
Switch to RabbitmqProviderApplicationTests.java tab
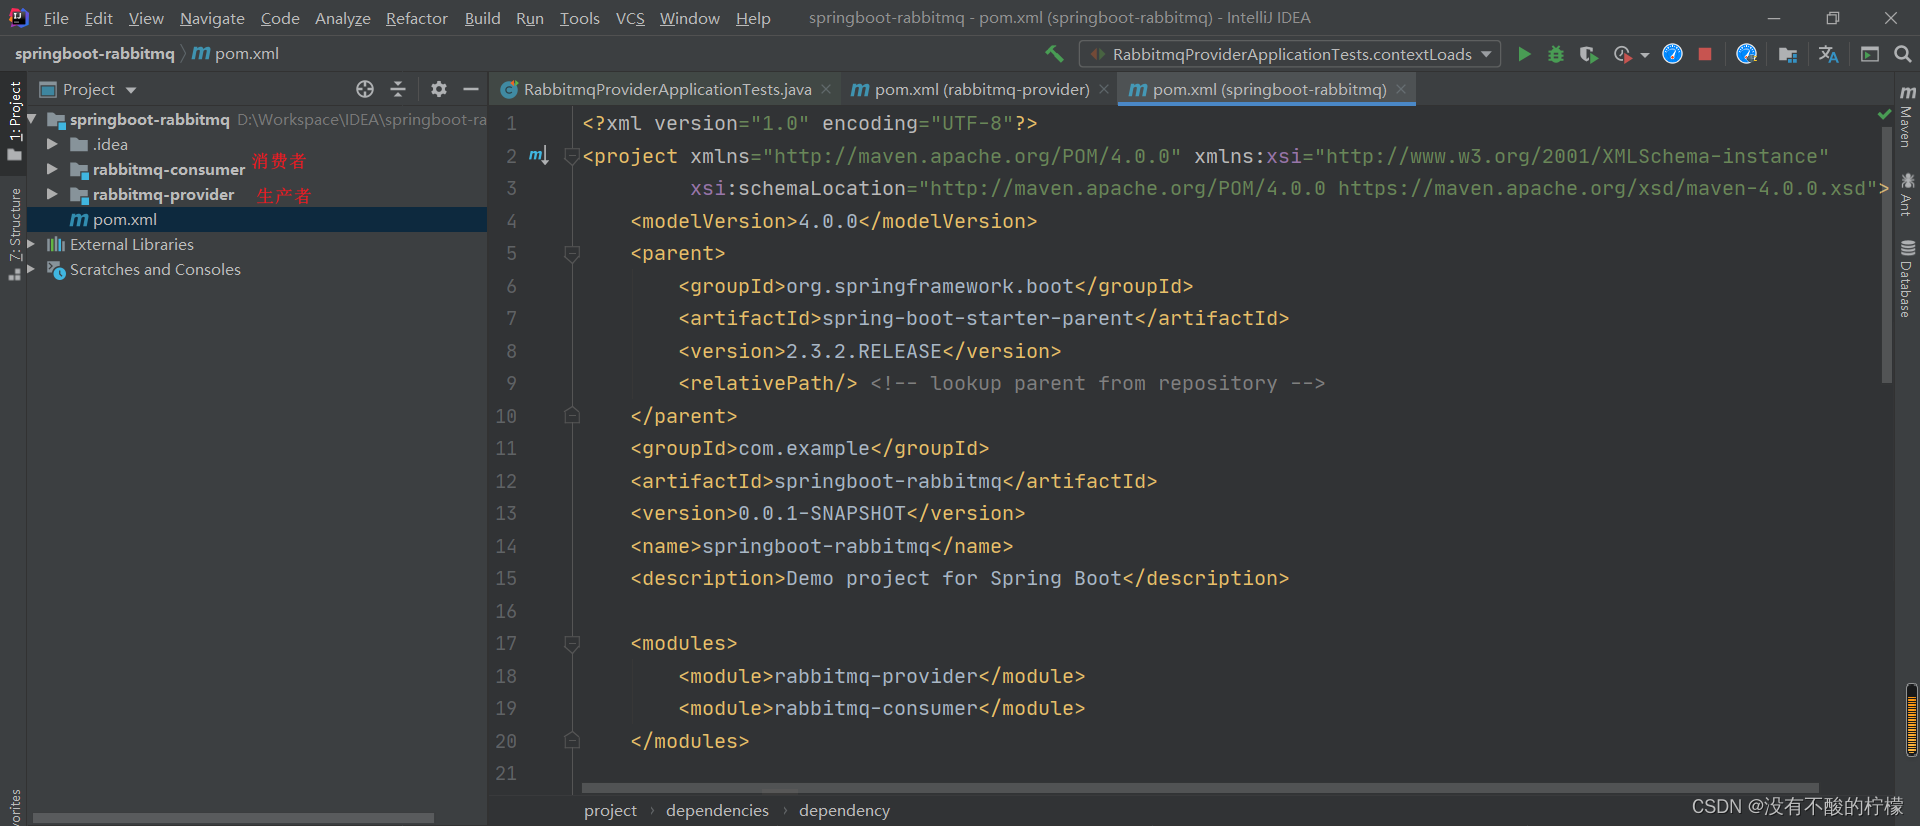[x=667, y=89]
